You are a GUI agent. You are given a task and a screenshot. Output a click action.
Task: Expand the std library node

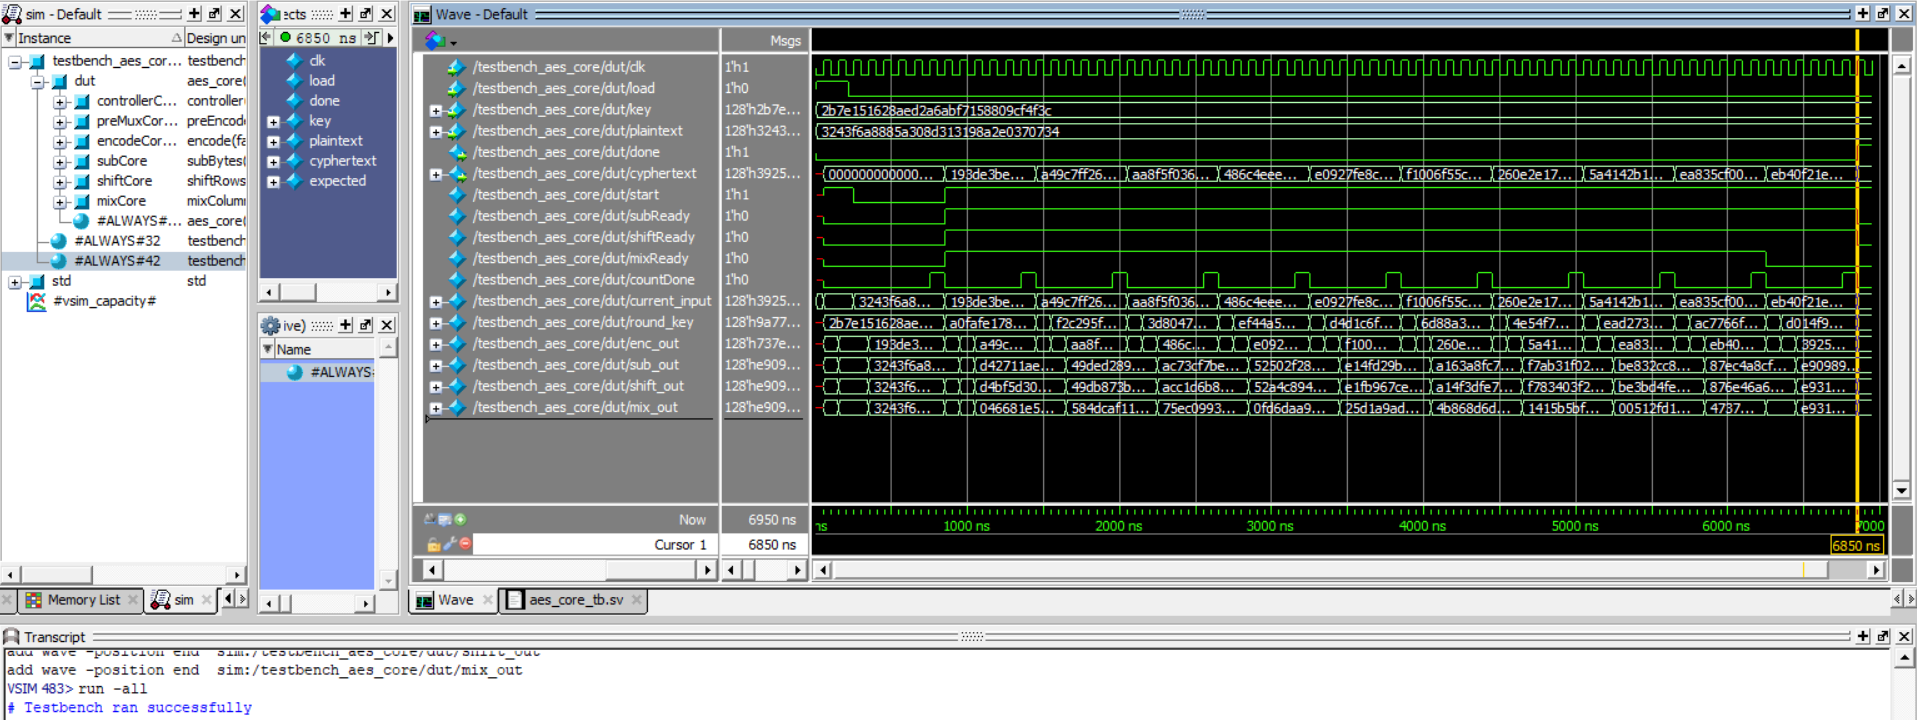[x=16, y=281]
